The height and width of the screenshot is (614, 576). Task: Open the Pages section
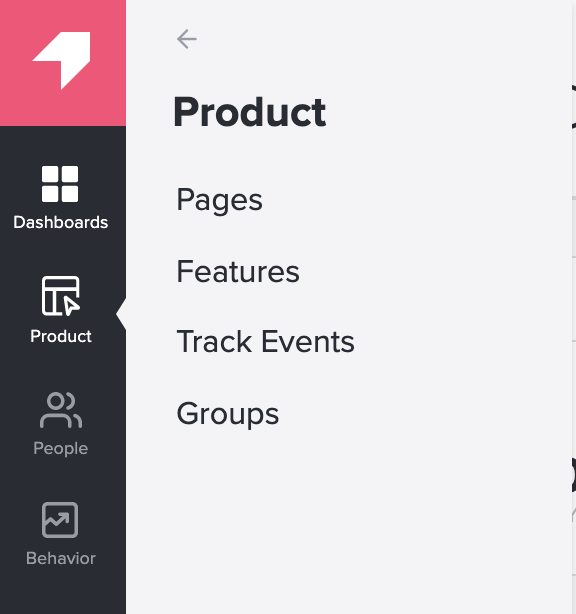pyautogui.click(x=219, y=200)
